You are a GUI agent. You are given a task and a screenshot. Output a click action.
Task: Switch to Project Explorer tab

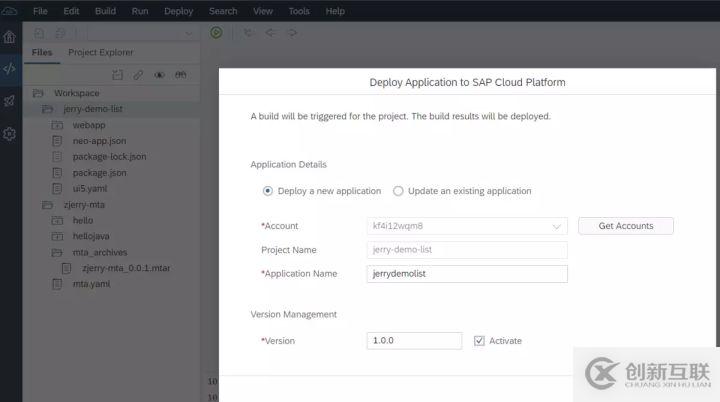pos(100,52)
